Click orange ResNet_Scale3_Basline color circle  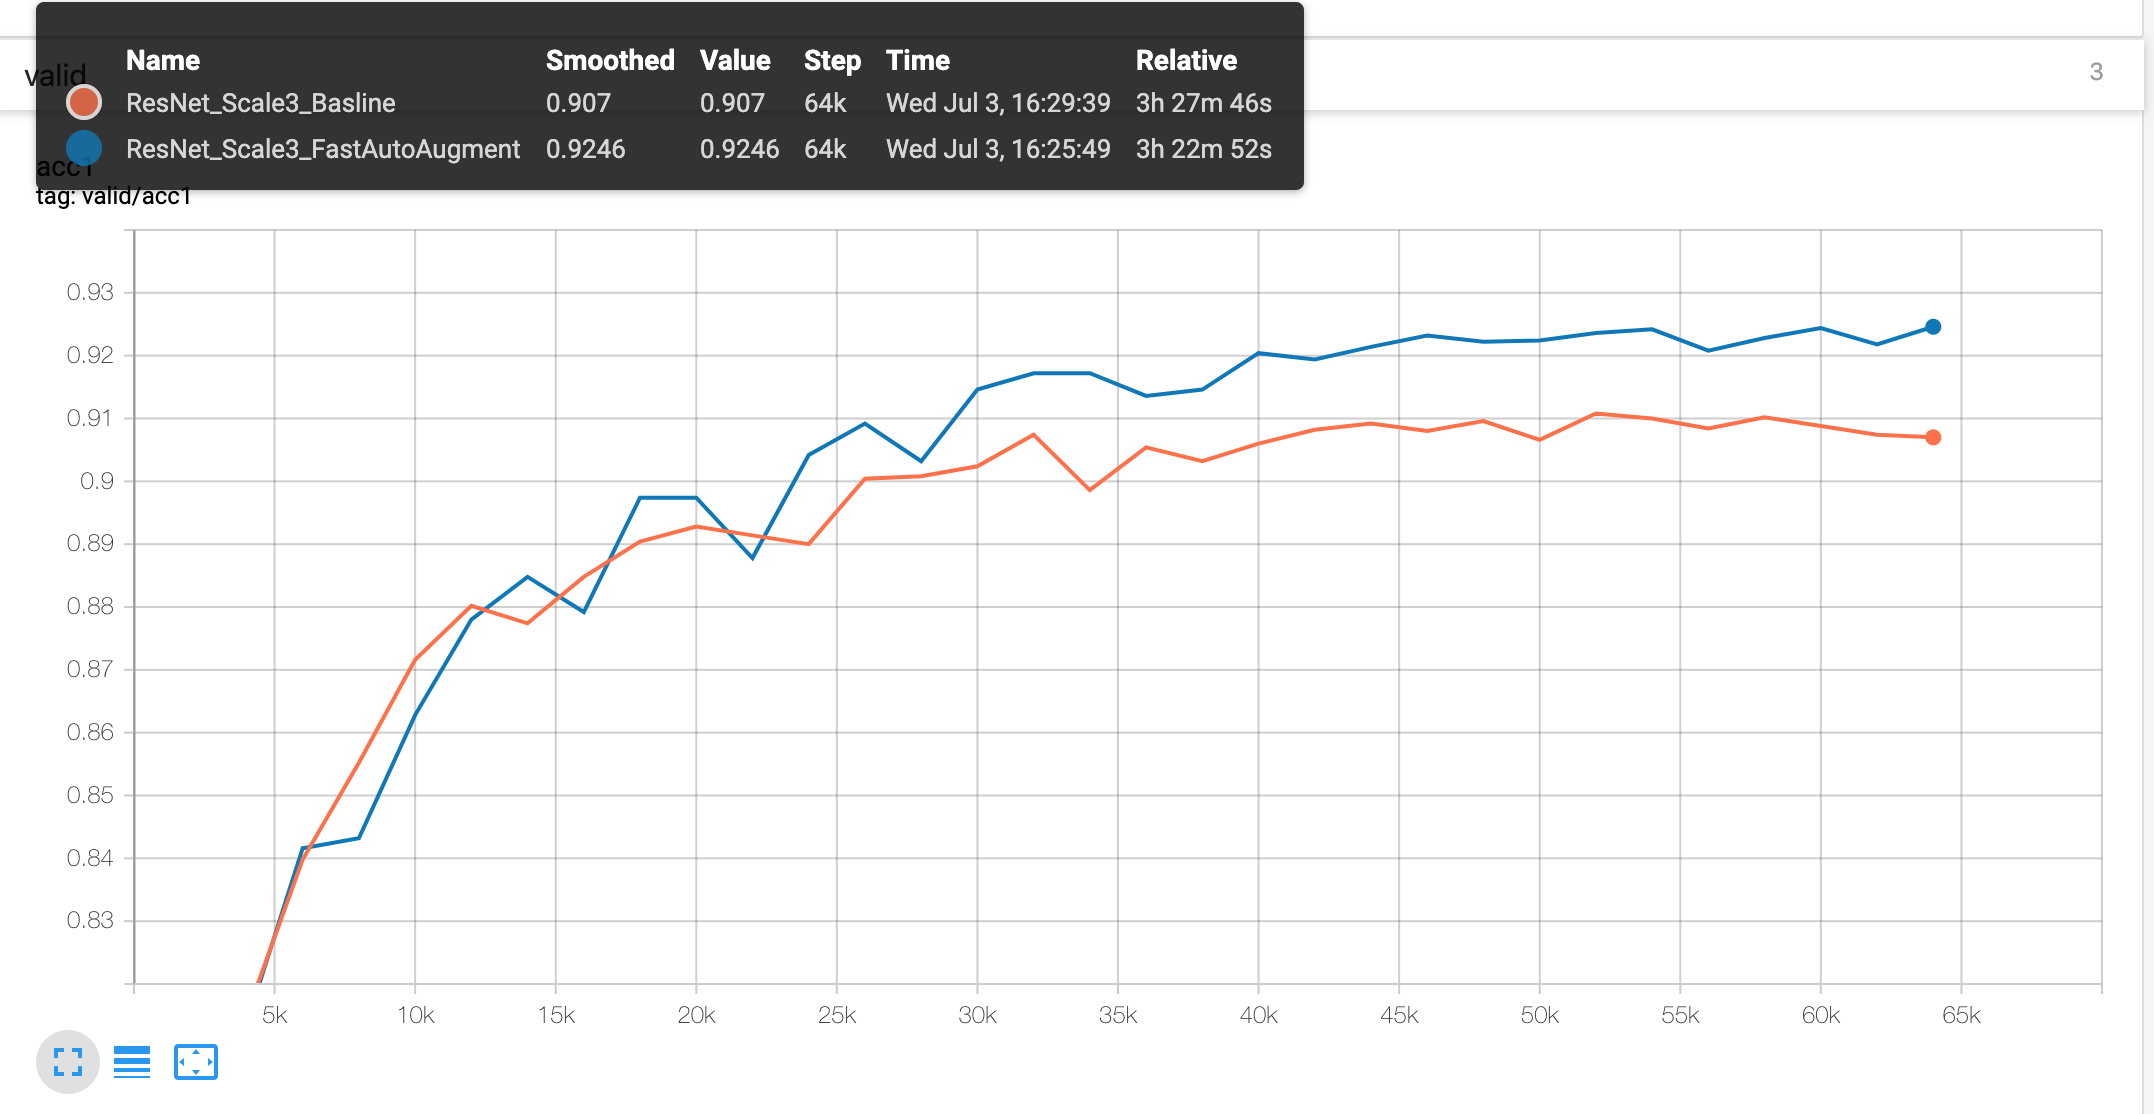[84, 102]
